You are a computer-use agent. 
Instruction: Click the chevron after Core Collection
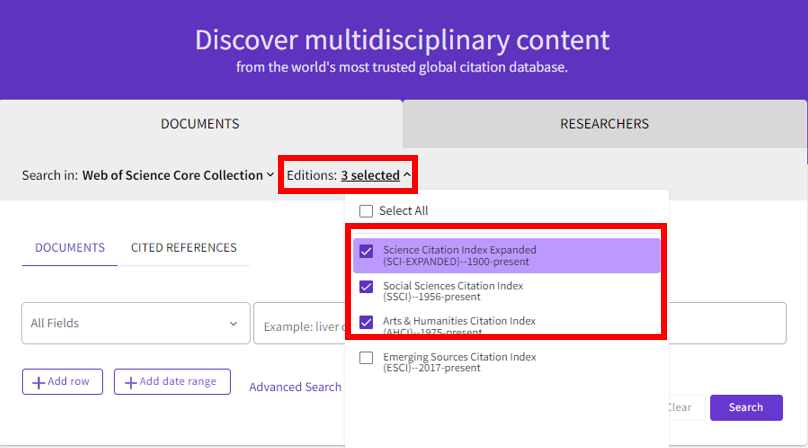coord(270,175)
